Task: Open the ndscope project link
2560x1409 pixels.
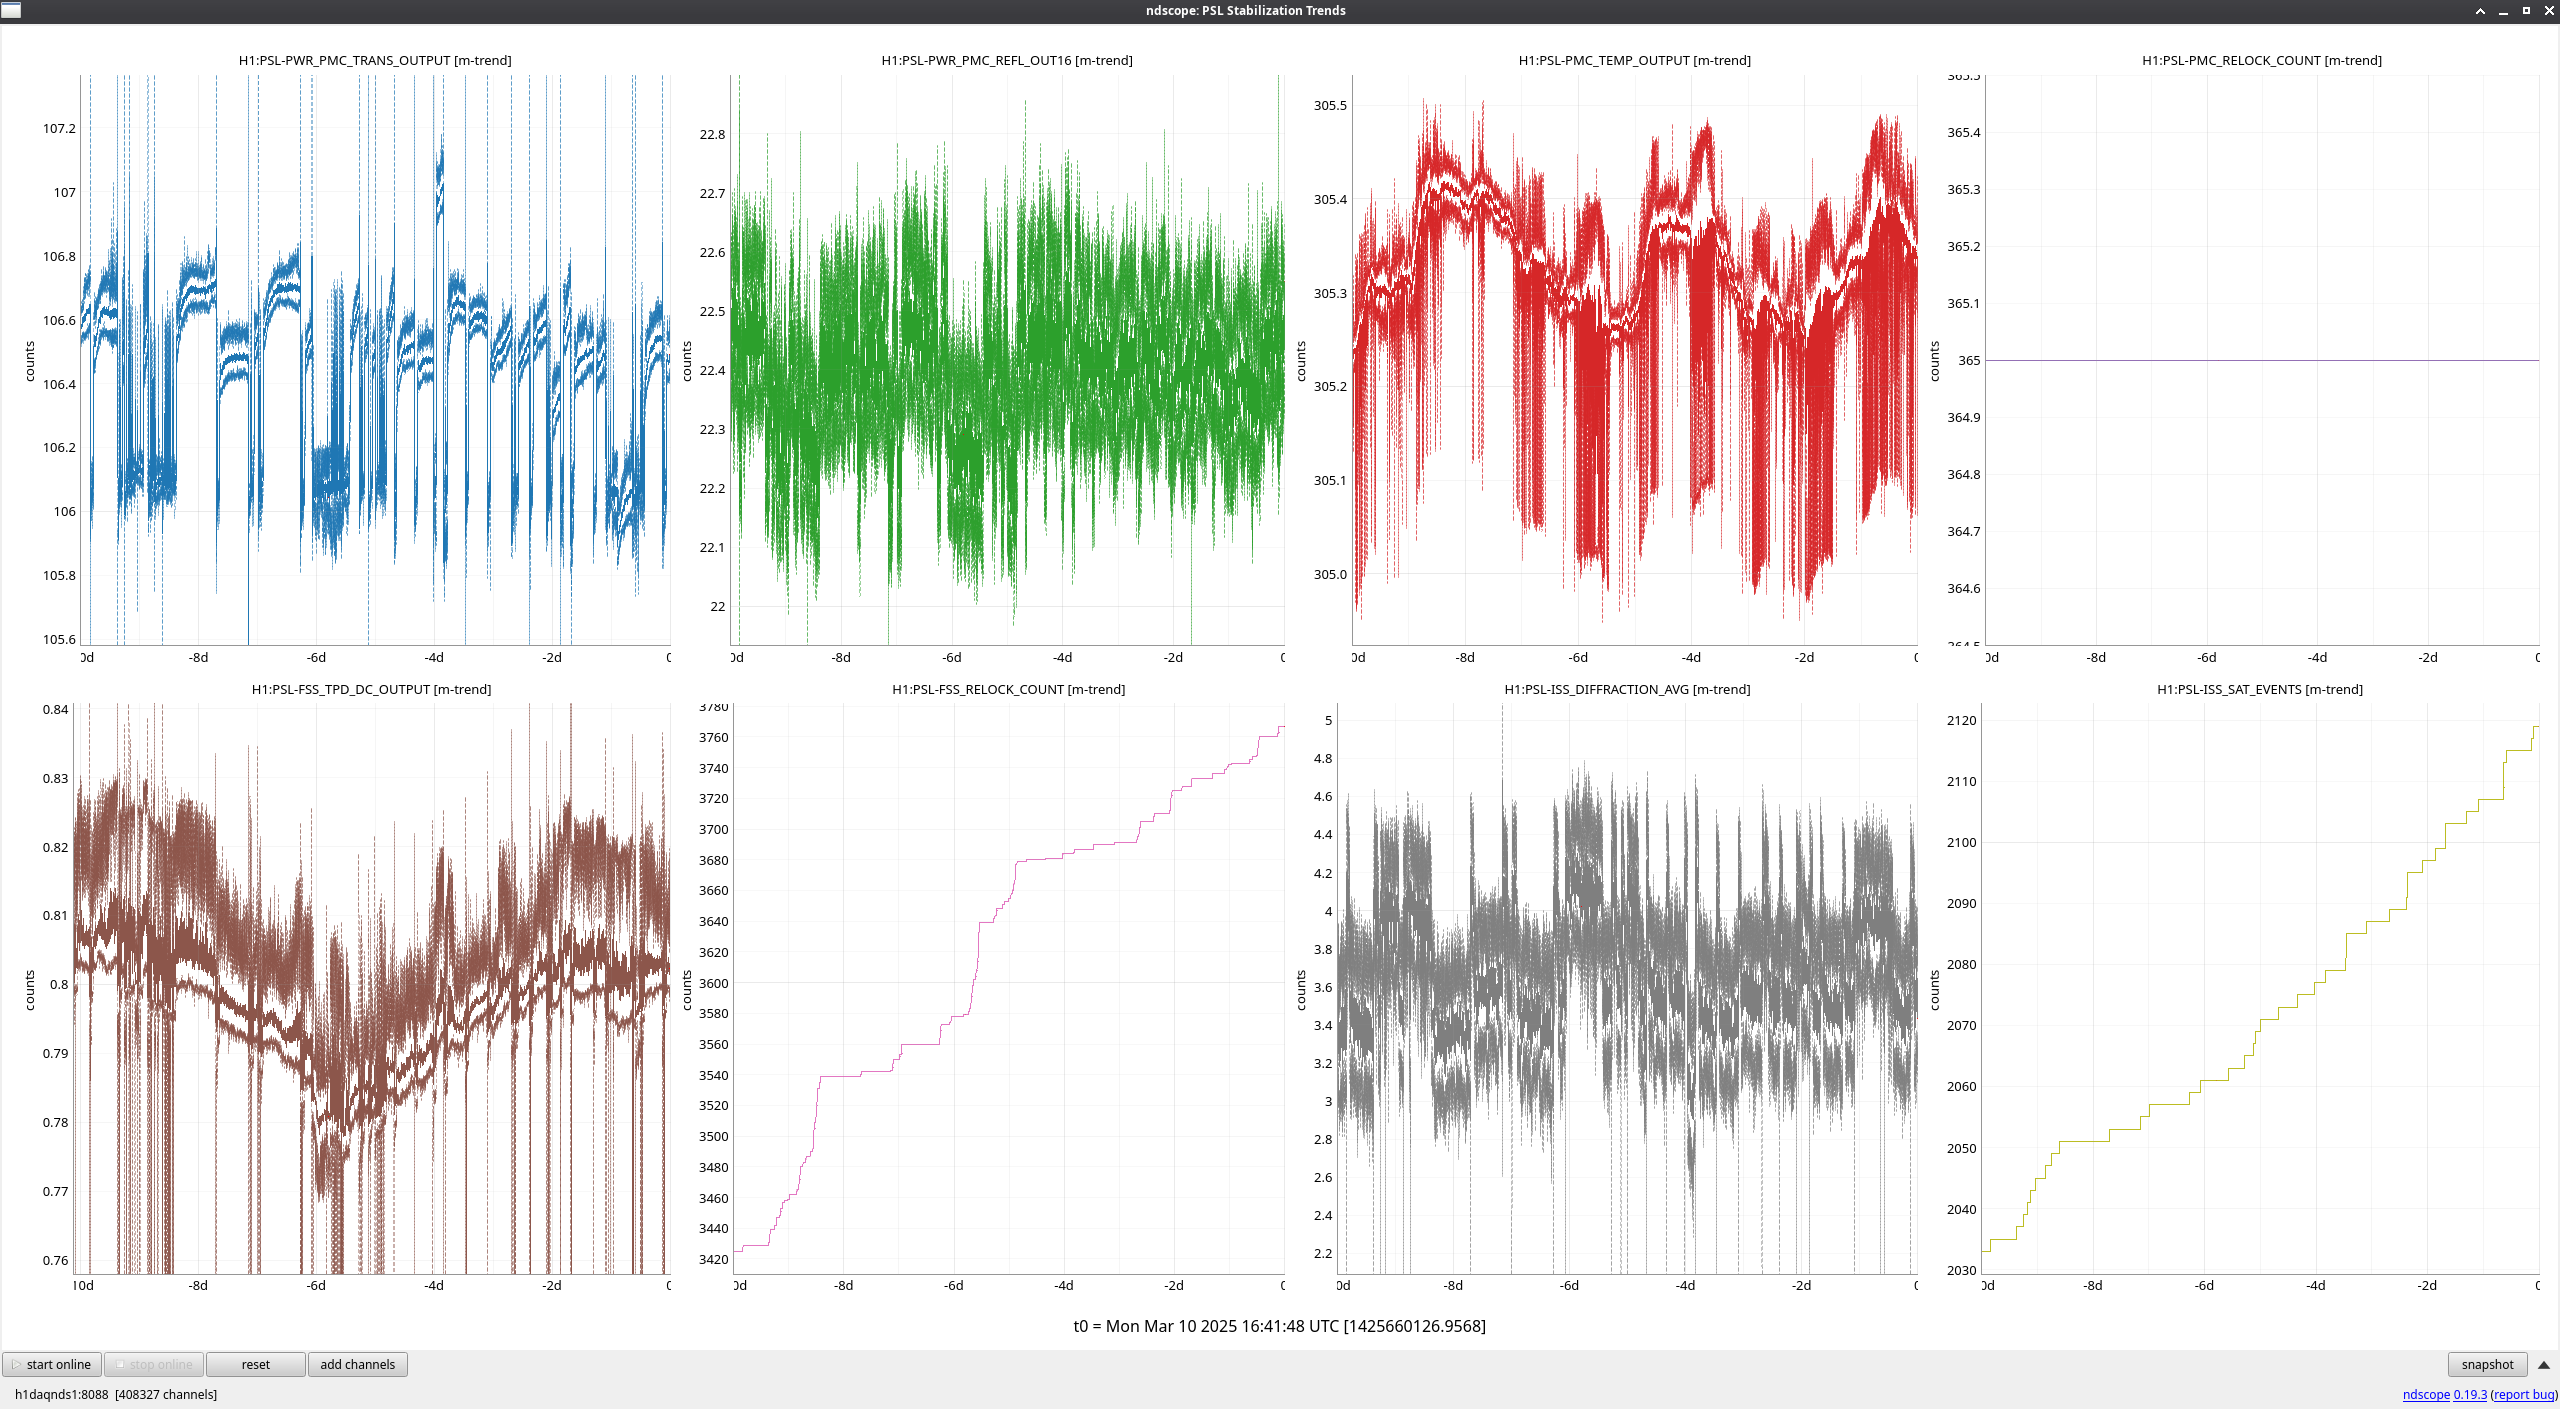Action: [2426, 1394]
